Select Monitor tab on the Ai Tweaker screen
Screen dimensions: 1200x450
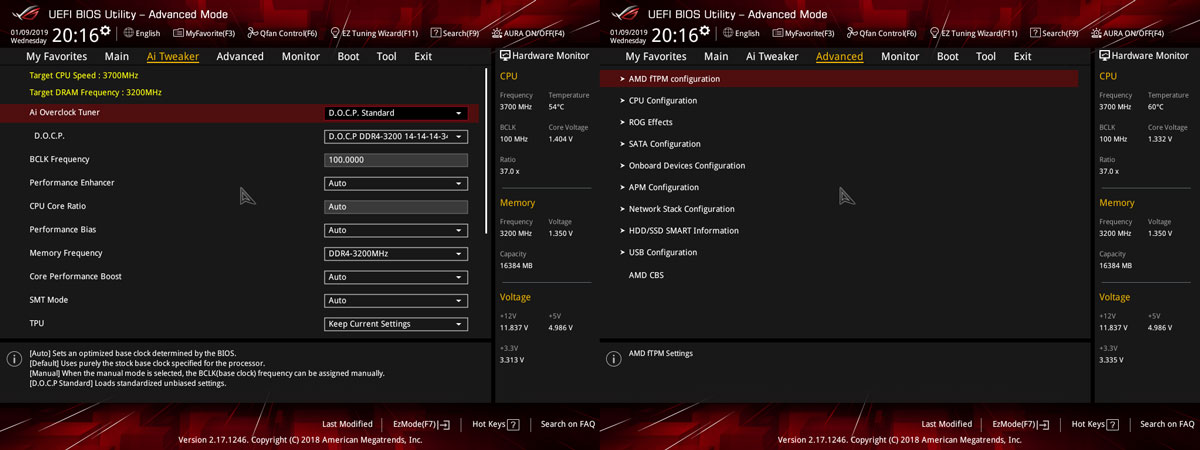click(x=301, y=57)
